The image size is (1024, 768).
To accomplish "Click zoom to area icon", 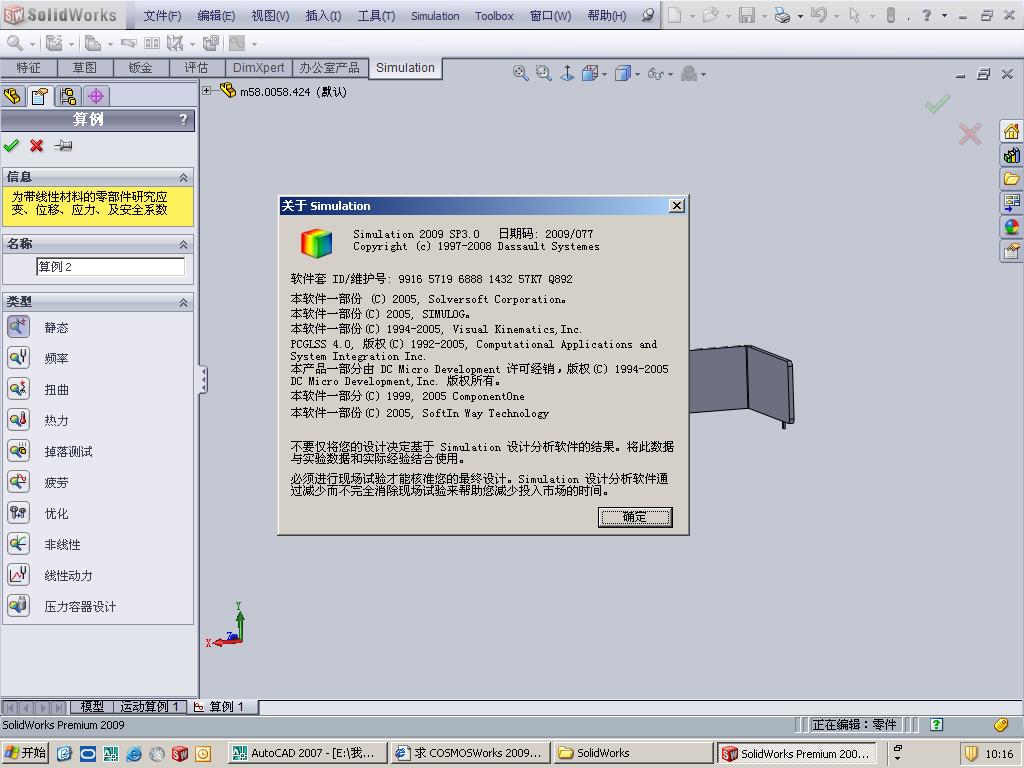I will pos(543,73).
